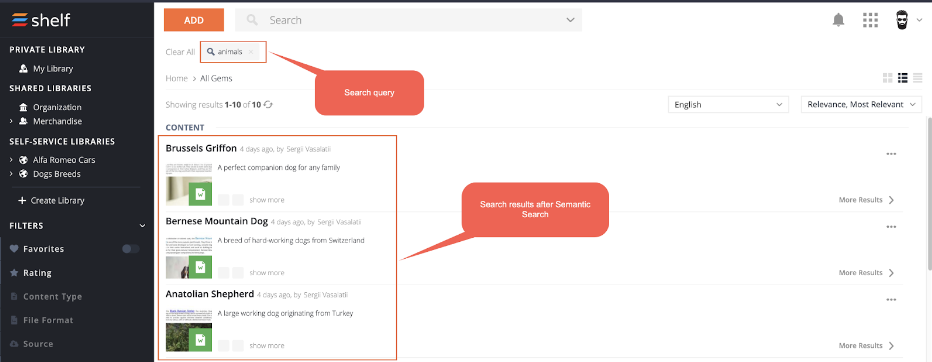The height and width of the screenshot is (362, 932).
Task: Expand the Merchandise library
Action: click(x=11, y=121)
